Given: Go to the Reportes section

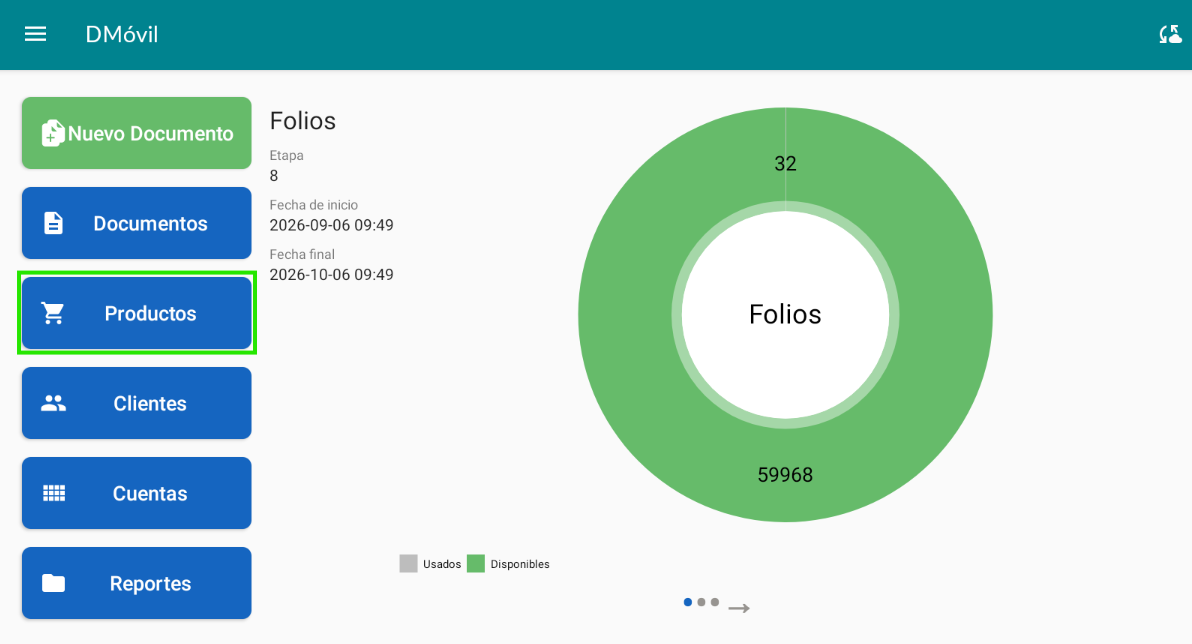Looking at the screenshot, I should coord(137,583).
